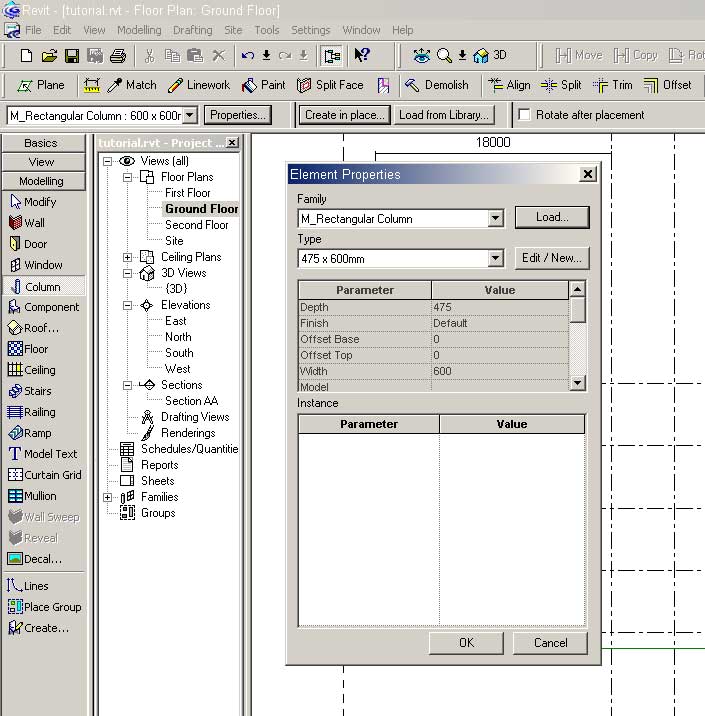The height and width of the screenshot is (716, 705).
Task: Click the Print icon
Action: [x=118, y=56]
